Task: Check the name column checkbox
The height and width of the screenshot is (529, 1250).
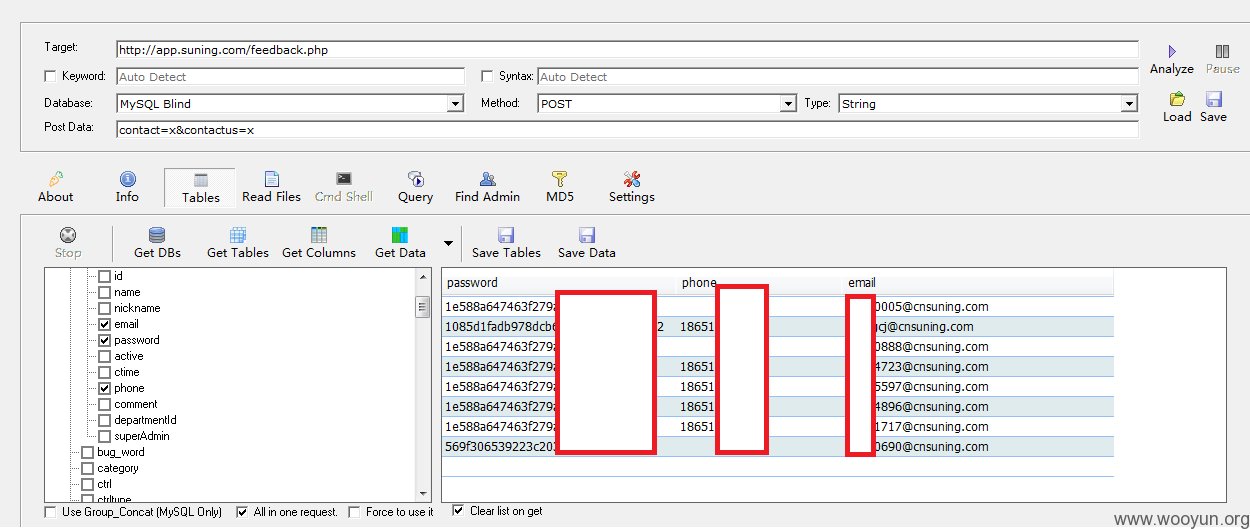Action: click(104, 292)
